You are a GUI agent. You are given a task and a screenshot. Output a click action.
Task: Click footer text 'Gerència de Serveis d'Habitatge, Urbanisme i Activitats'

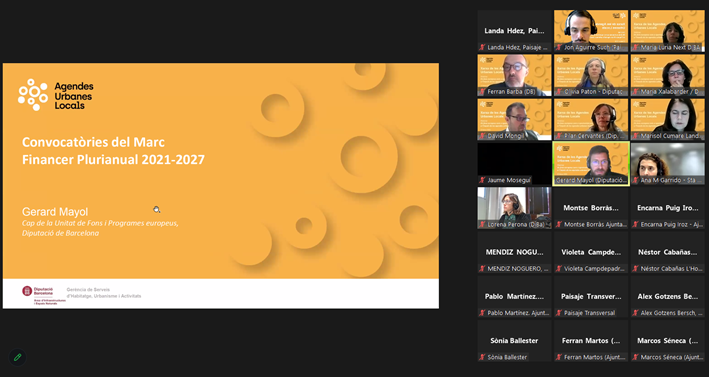tap(104, 292)
